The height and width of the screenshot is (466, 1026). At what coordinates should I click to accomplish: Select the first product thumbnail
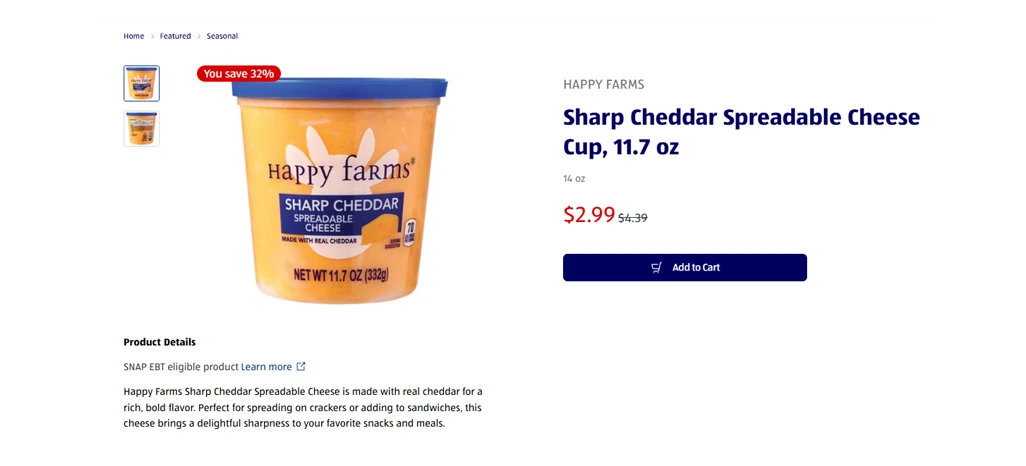[x=141, y=83]
